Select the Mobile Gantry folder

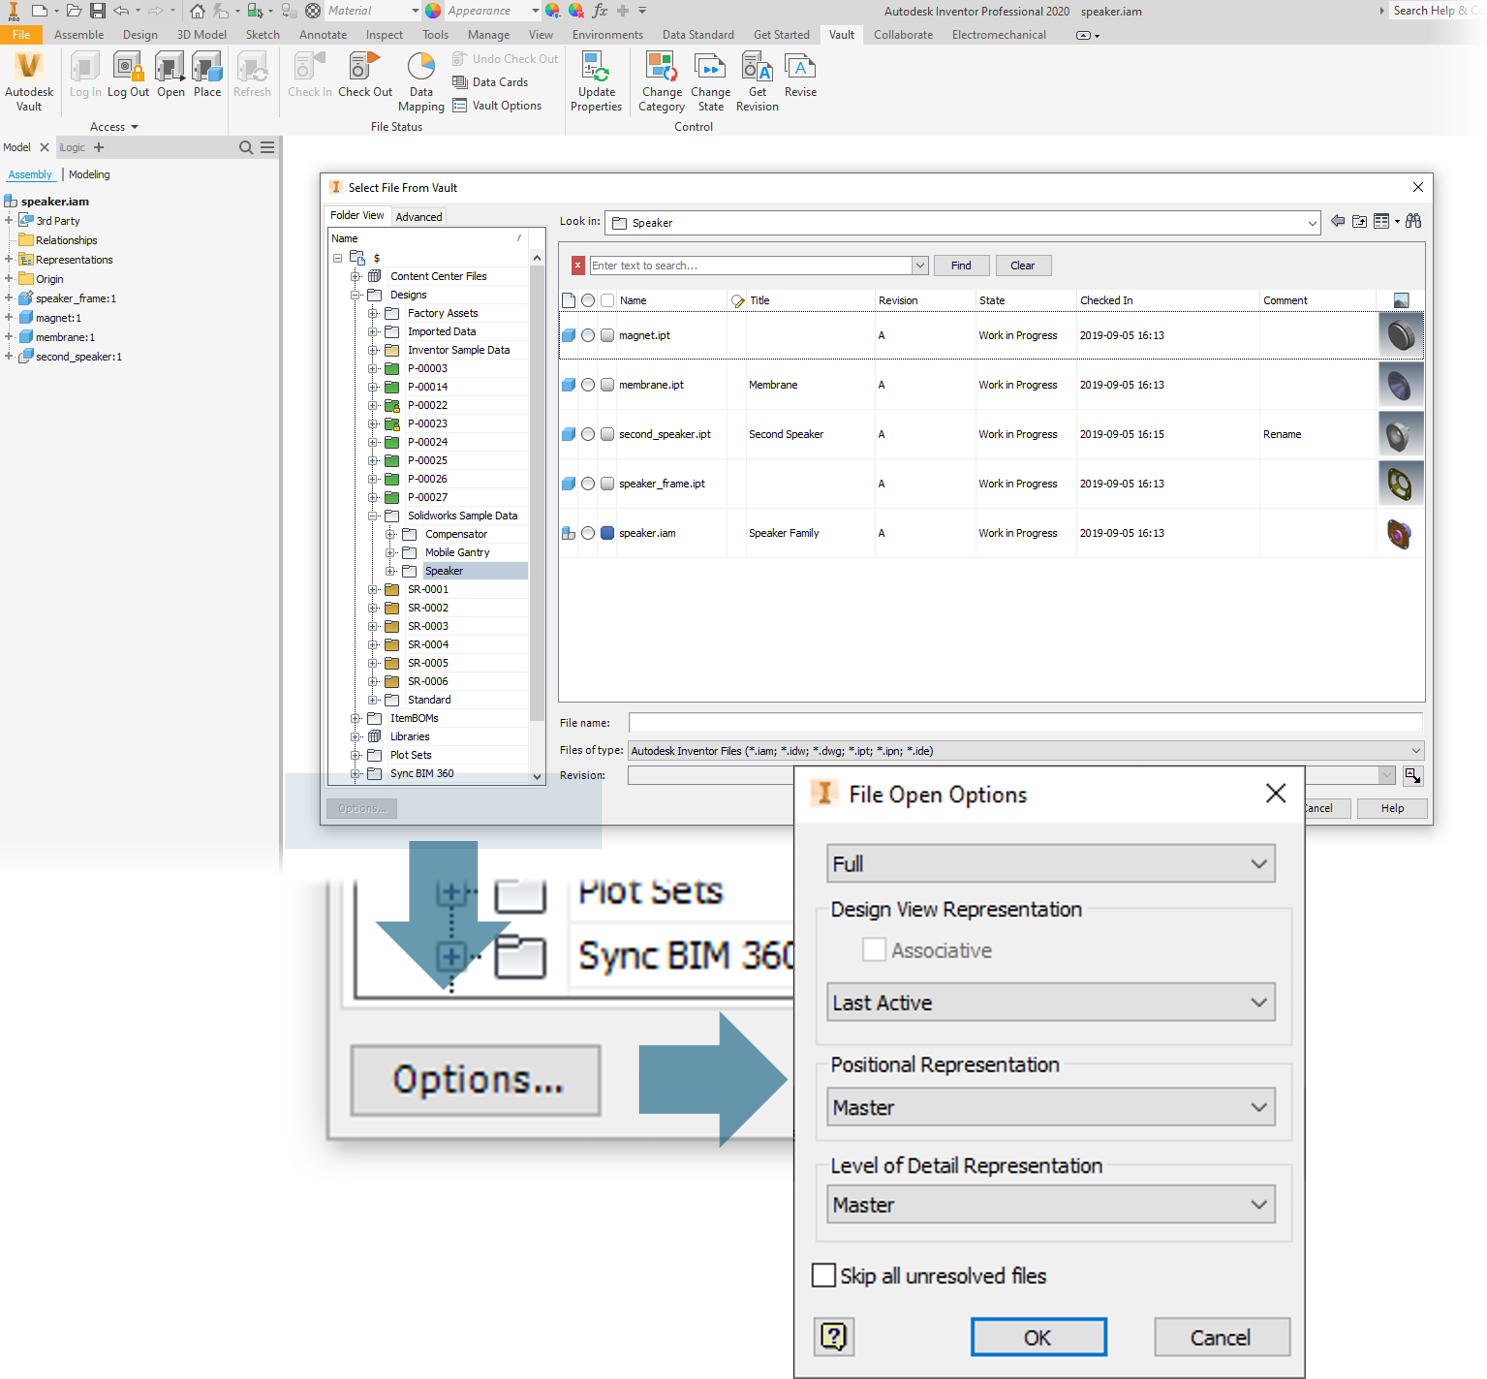457,552
